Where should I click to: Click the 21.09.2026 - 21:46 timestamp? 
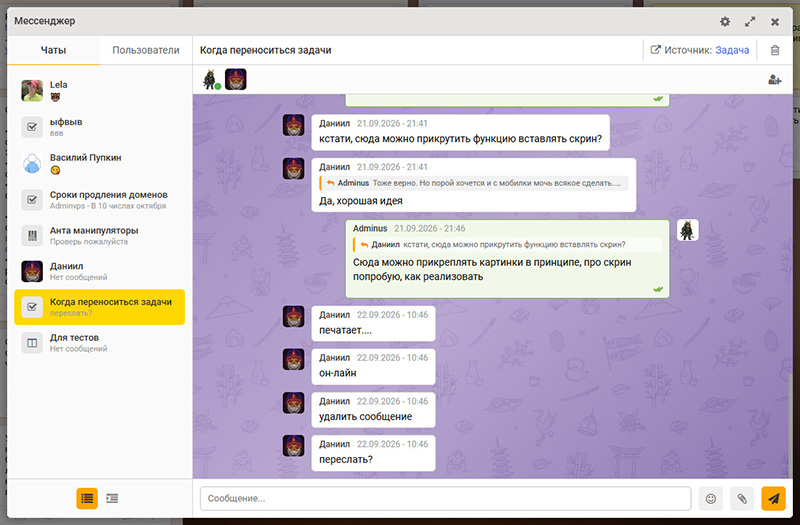pos(429,229)
